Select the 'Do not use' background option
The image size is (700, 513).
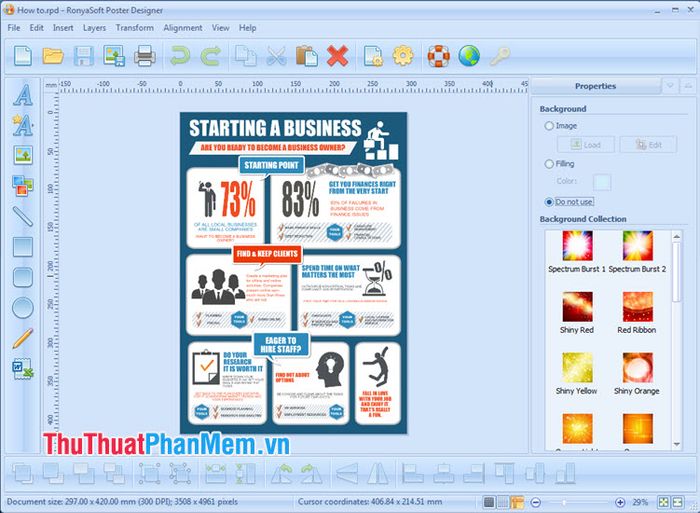click(x=549, y=201)
